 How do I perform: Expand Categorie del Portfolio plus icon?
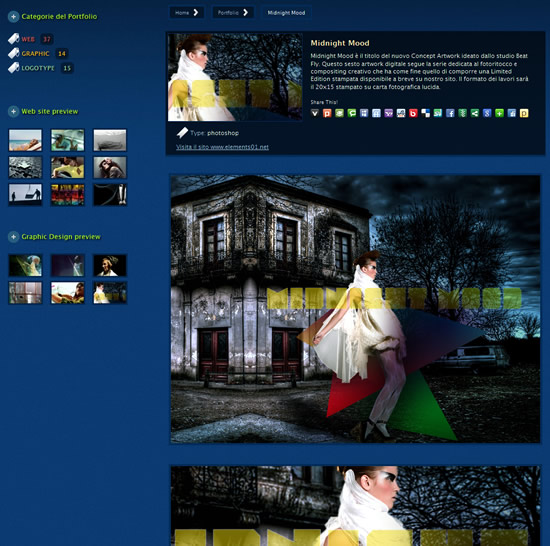pyautogui.click(x=13, y=16)
